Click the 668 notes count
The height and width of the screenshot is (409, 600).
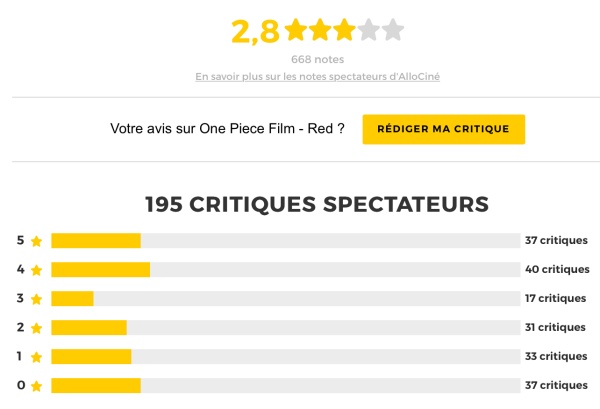pos(317,59)
